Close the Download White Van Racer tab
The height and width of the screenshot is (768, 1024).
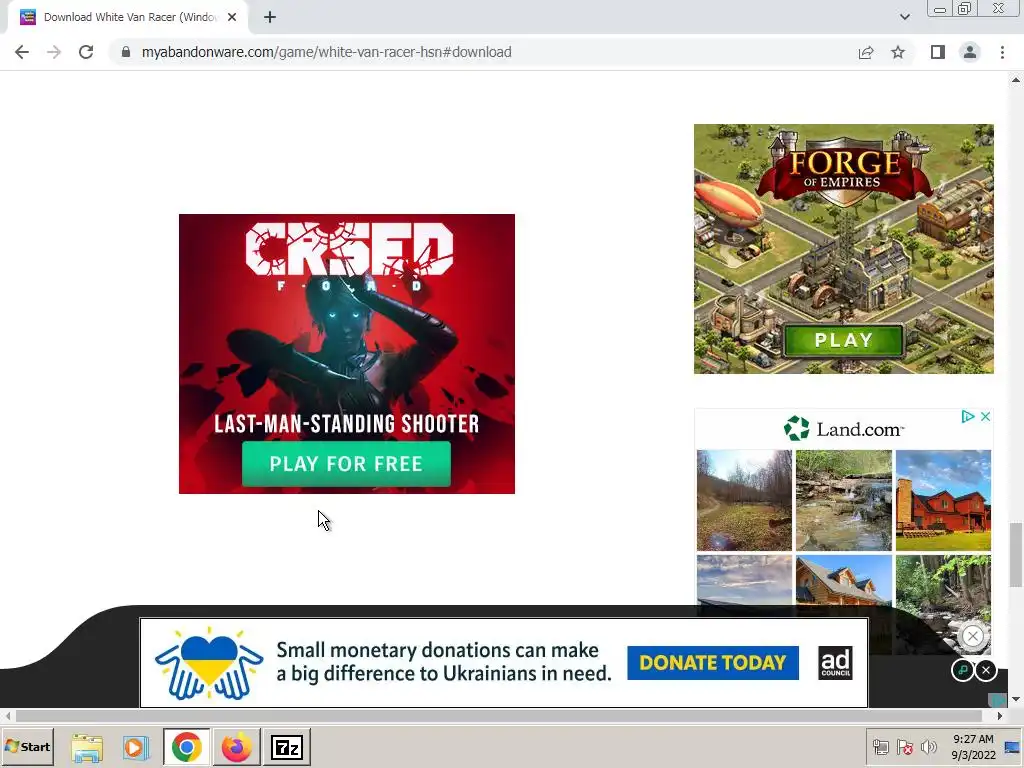point(232,17)
